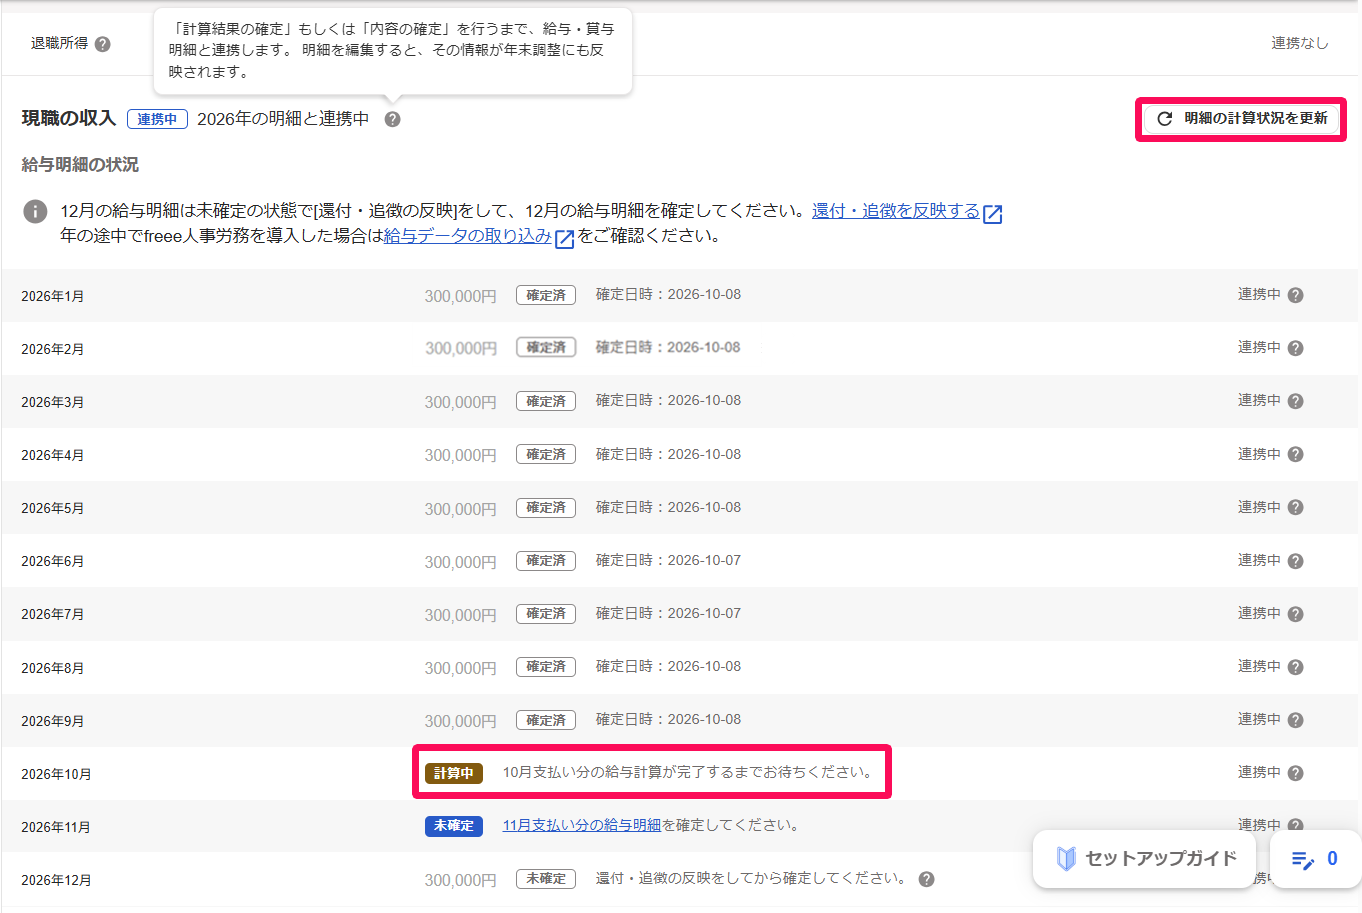Click the 未確定 badge in 2026年12月 row
1362x913 pixels.
pyautogui.click(x=546, y=879)
